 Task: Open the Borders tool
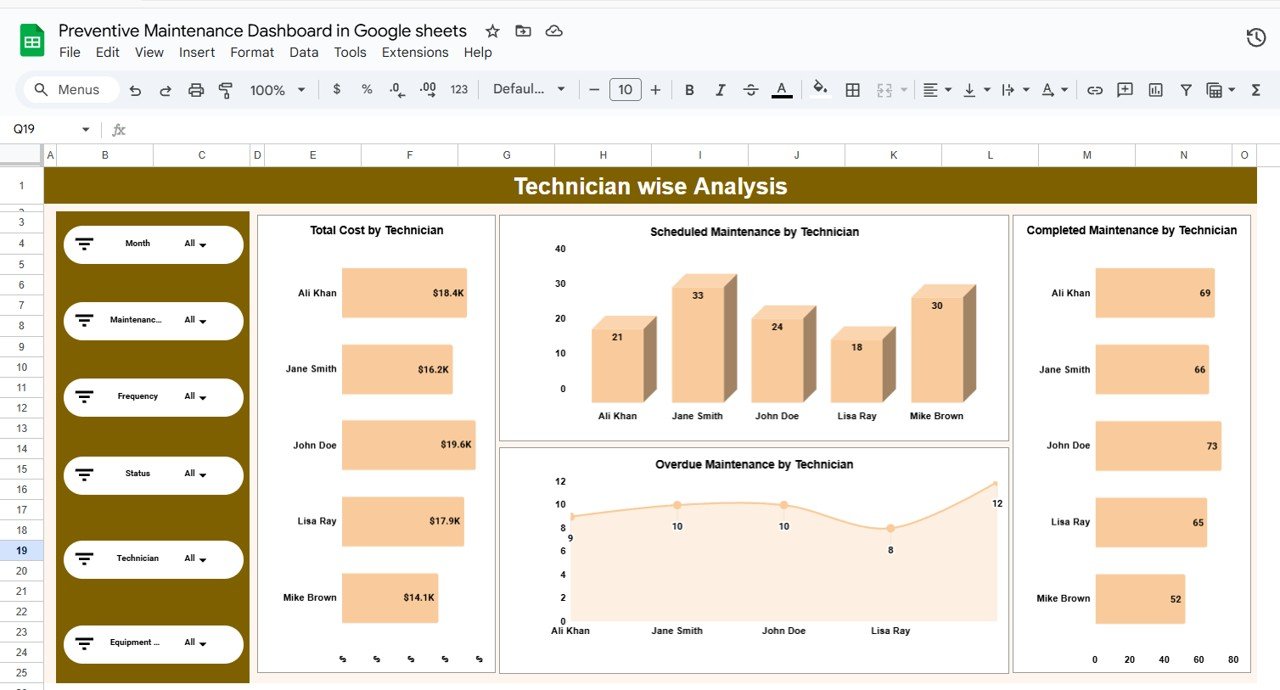click(852, 90)
